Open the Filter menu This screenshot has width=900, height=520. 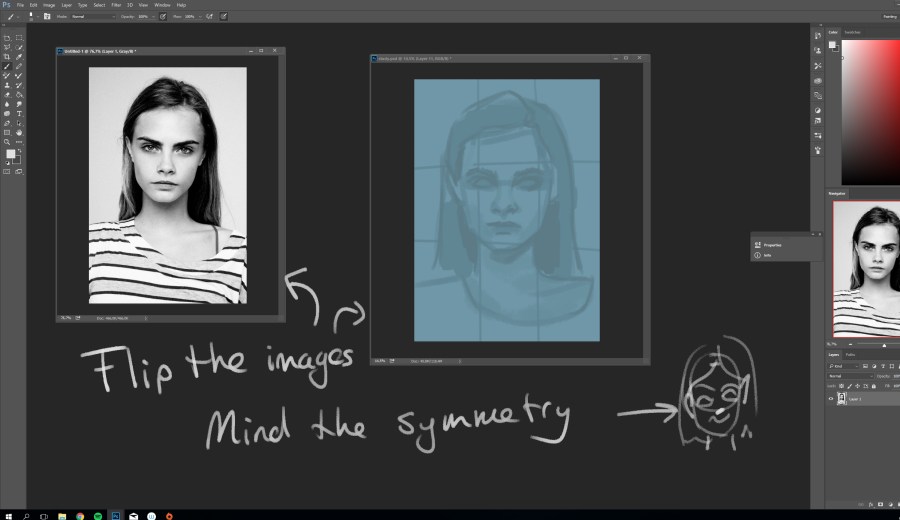coord(115,5)
